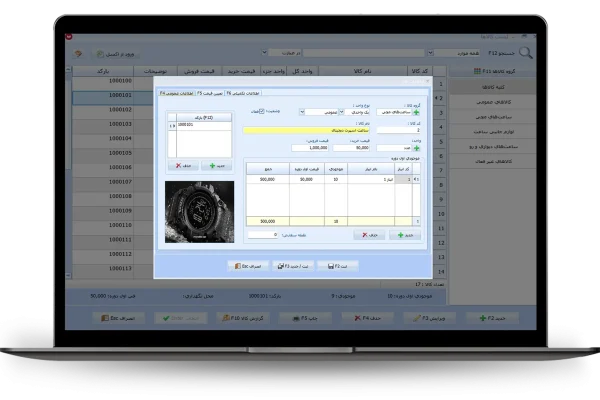Click the sale price column header in the main table
Viewport: 600px width, 400px height.
click(199, 71)
